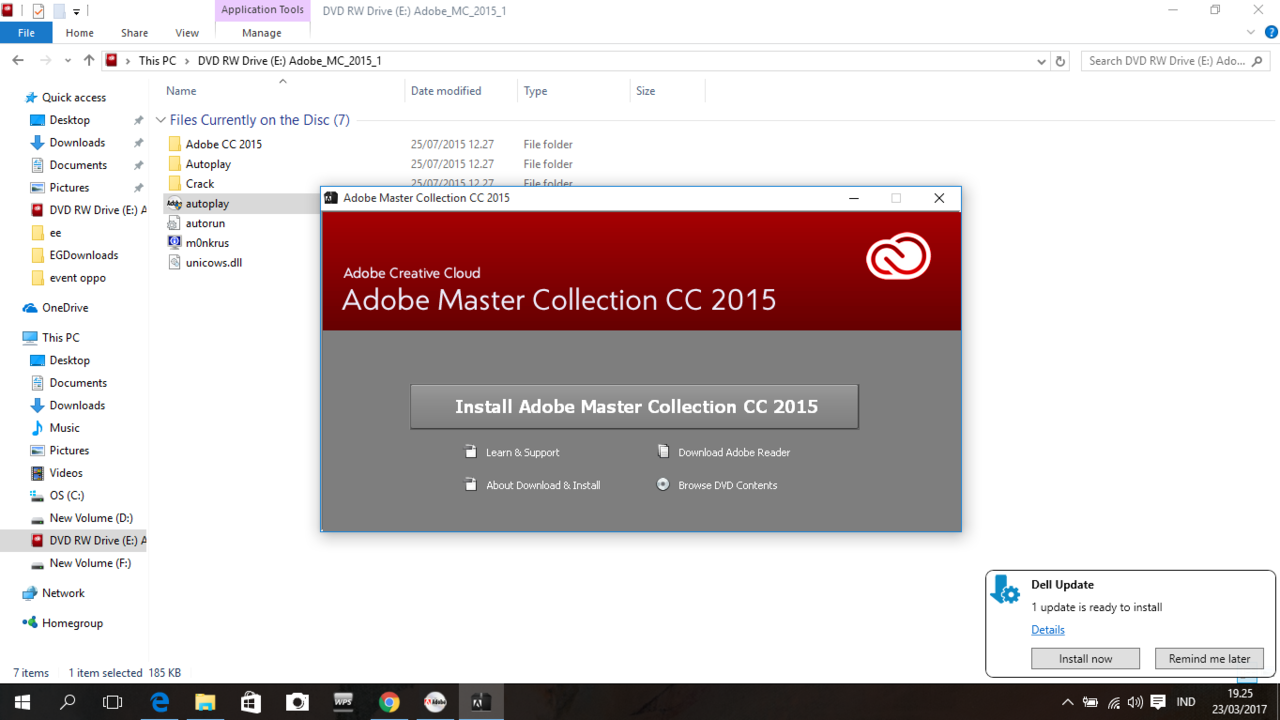The image size is (1280, 720).
Task: Go back with Explorer back arrow
Action: pos(18,61)
